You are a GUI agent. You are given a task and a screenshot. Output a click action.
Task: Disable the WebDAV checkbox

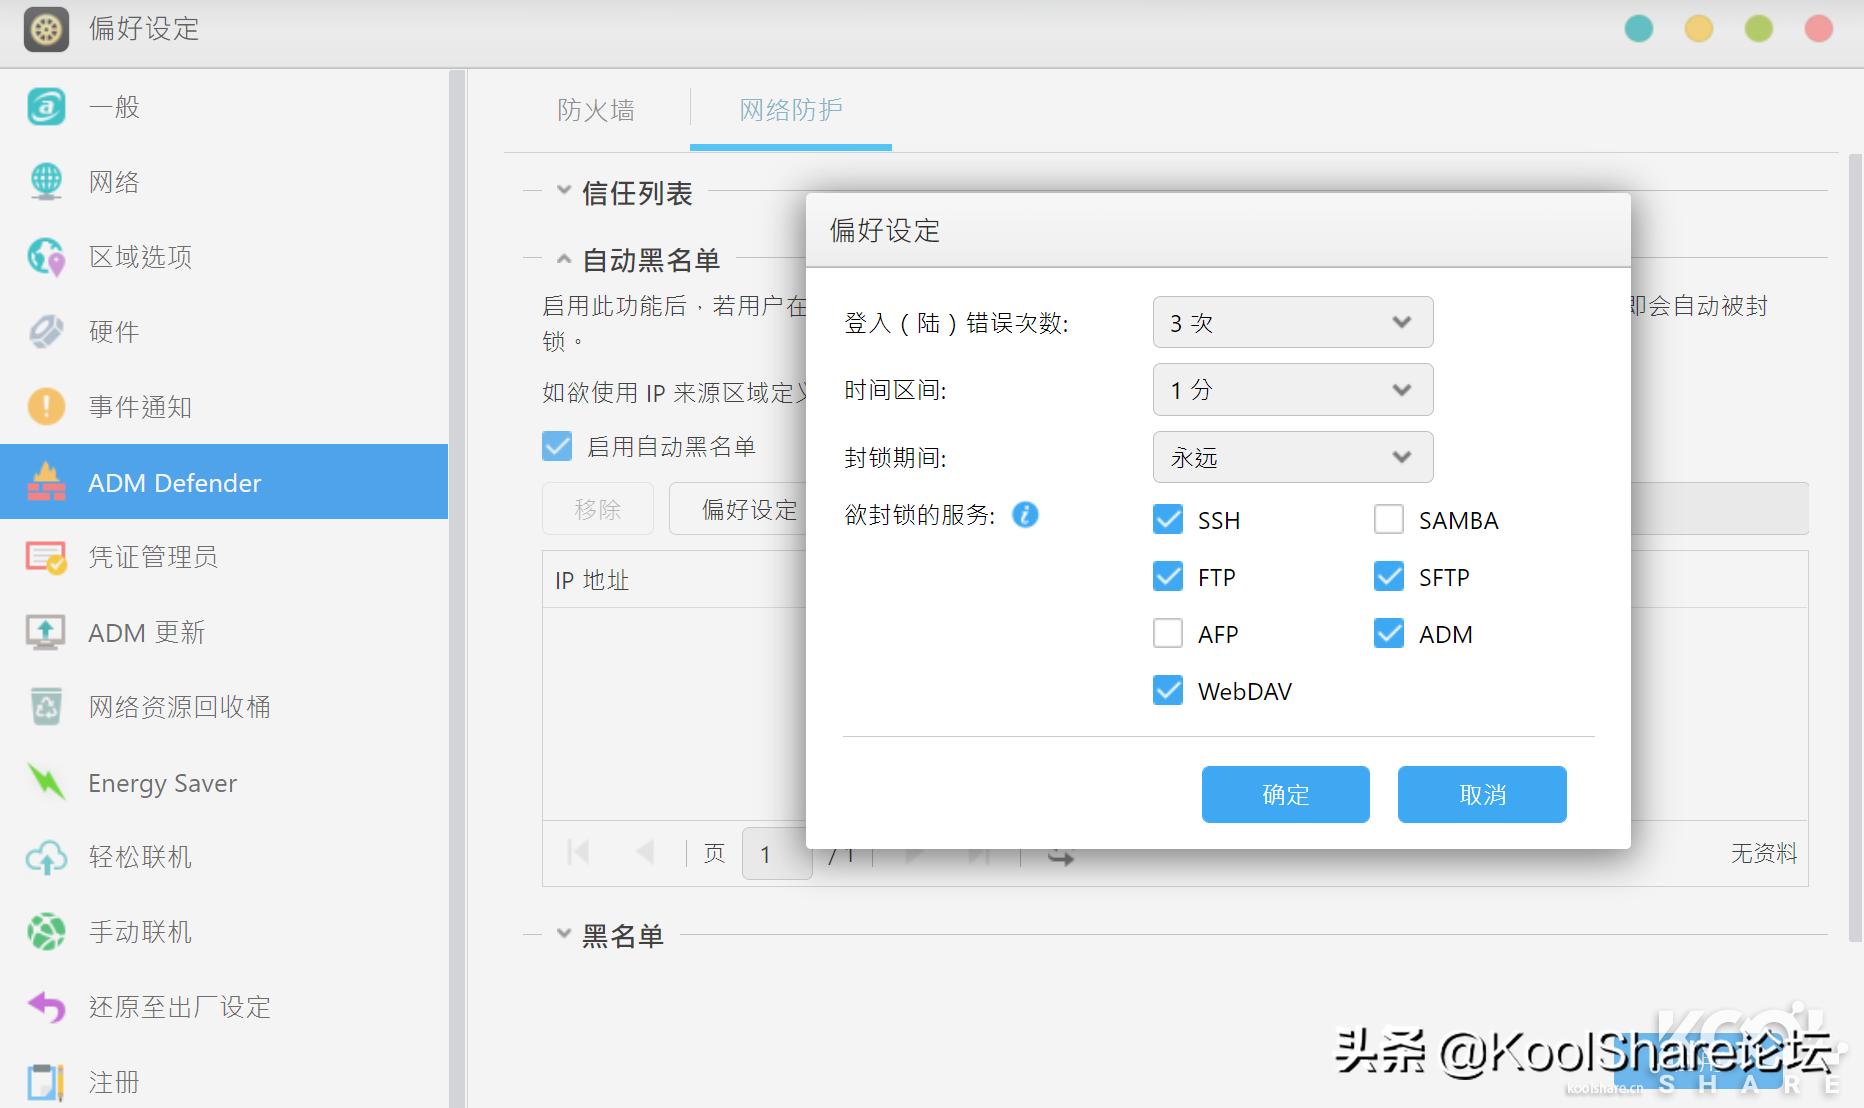pos(1168,690)
